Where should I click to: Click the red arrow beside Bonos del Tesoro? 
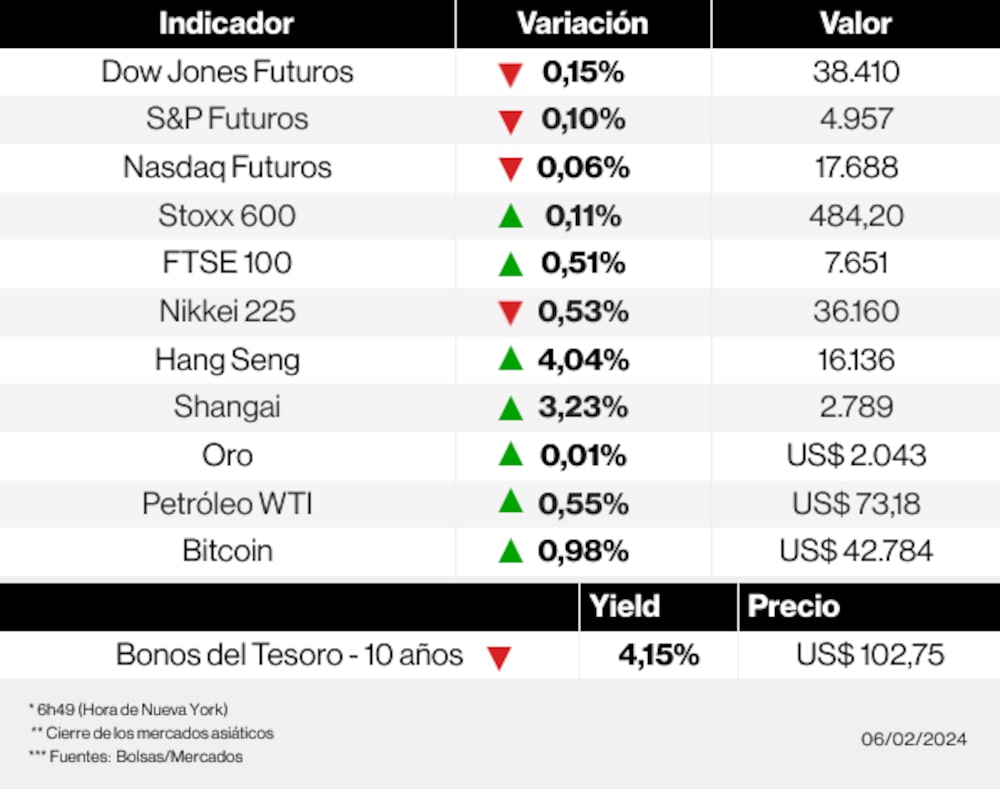(x=499, y=658)
